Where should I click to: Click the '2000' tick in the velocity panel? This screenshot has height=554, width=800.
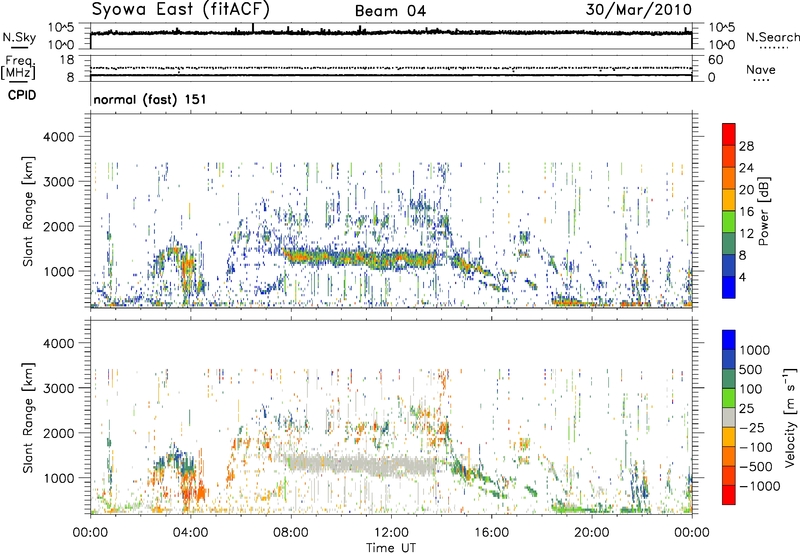(58, 433)
